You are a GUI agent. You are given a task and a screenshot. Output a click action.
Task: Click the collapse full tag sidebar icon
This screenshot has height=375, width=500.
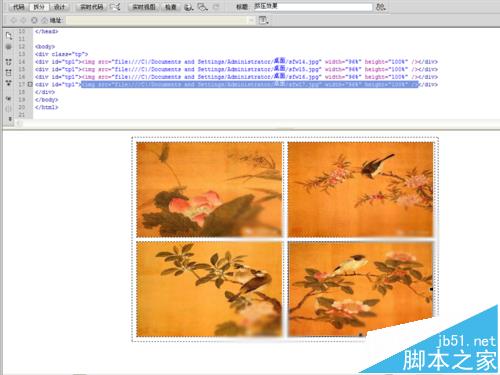[9, 62]
